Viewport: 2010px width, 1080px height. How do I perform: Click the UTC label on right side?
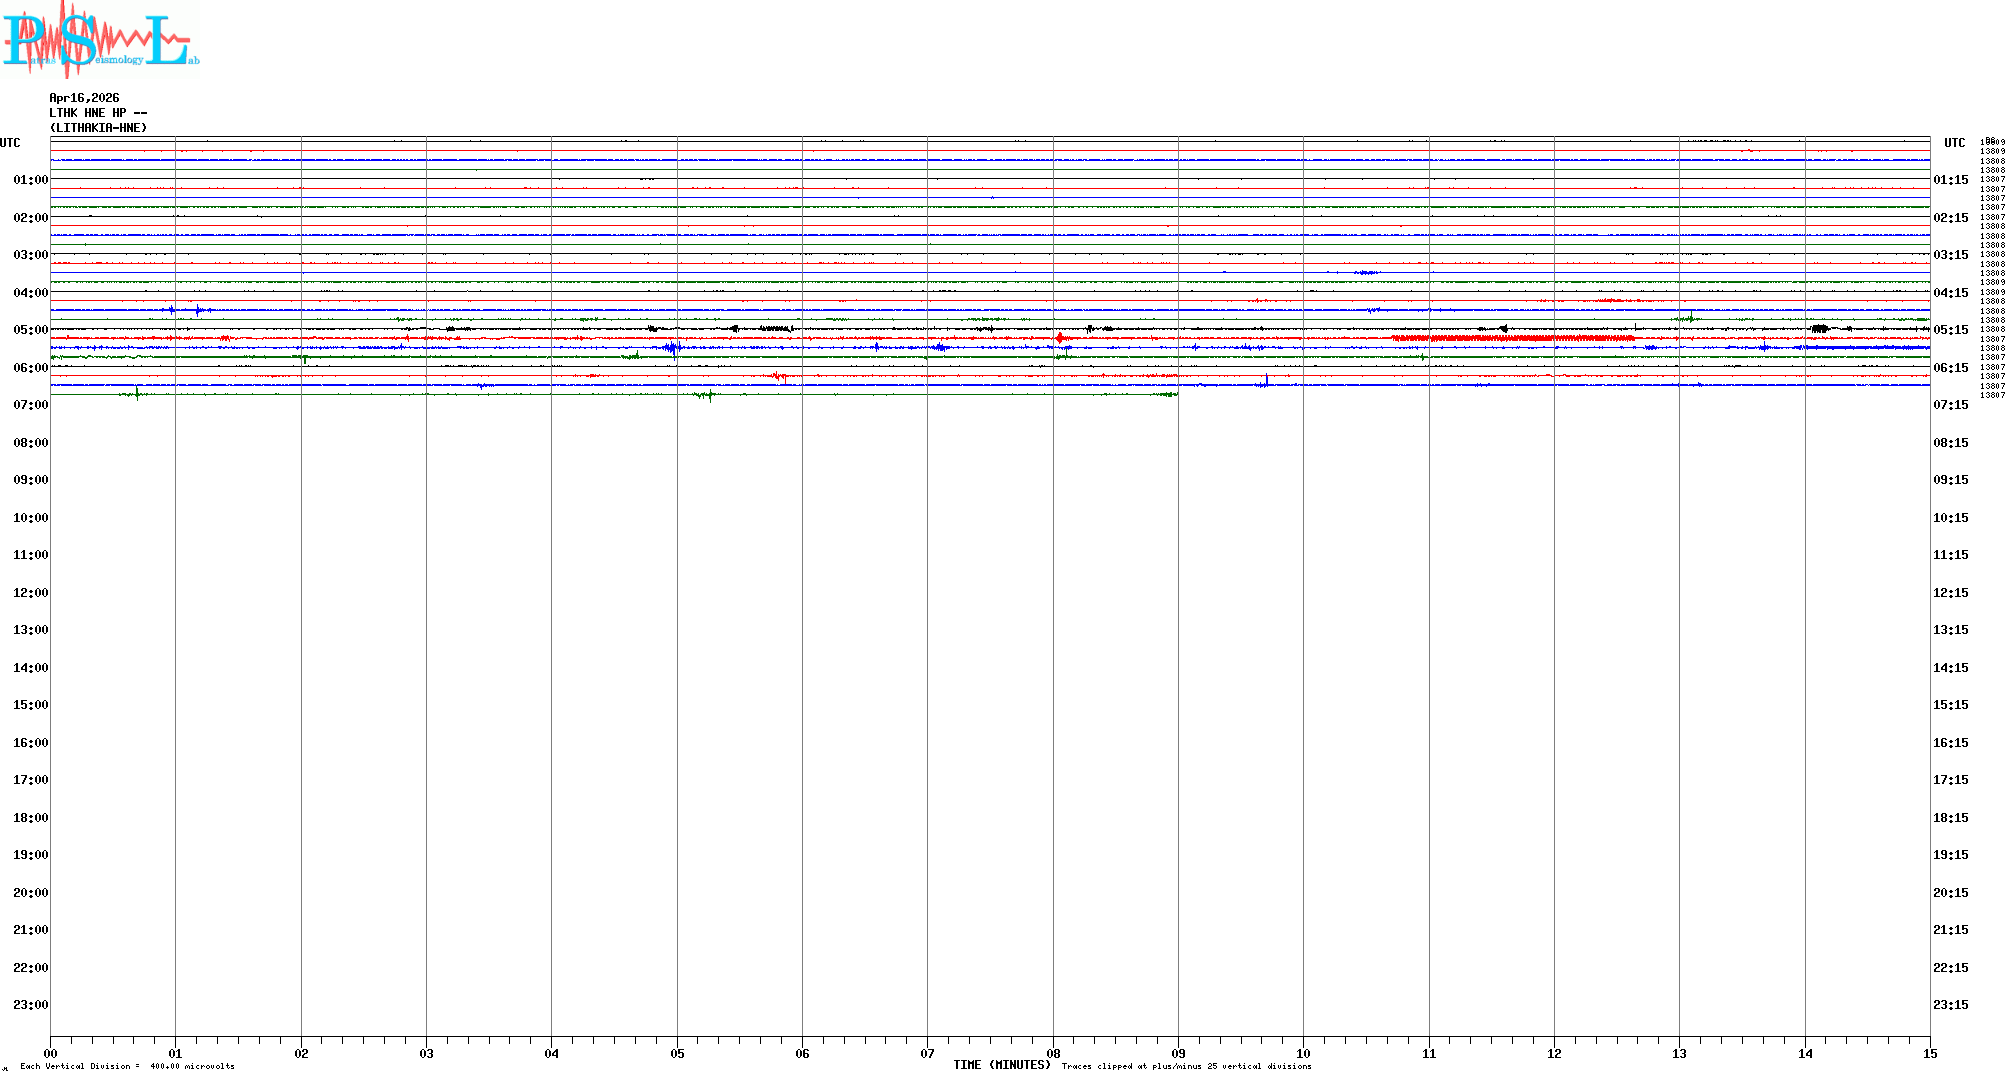point(1954,143)
